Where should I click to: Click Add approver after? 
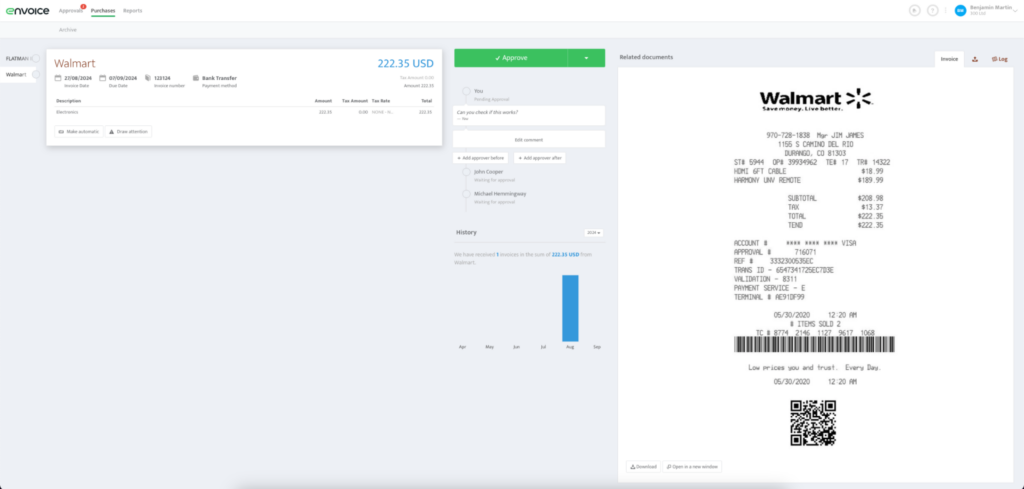coord(539,158)
